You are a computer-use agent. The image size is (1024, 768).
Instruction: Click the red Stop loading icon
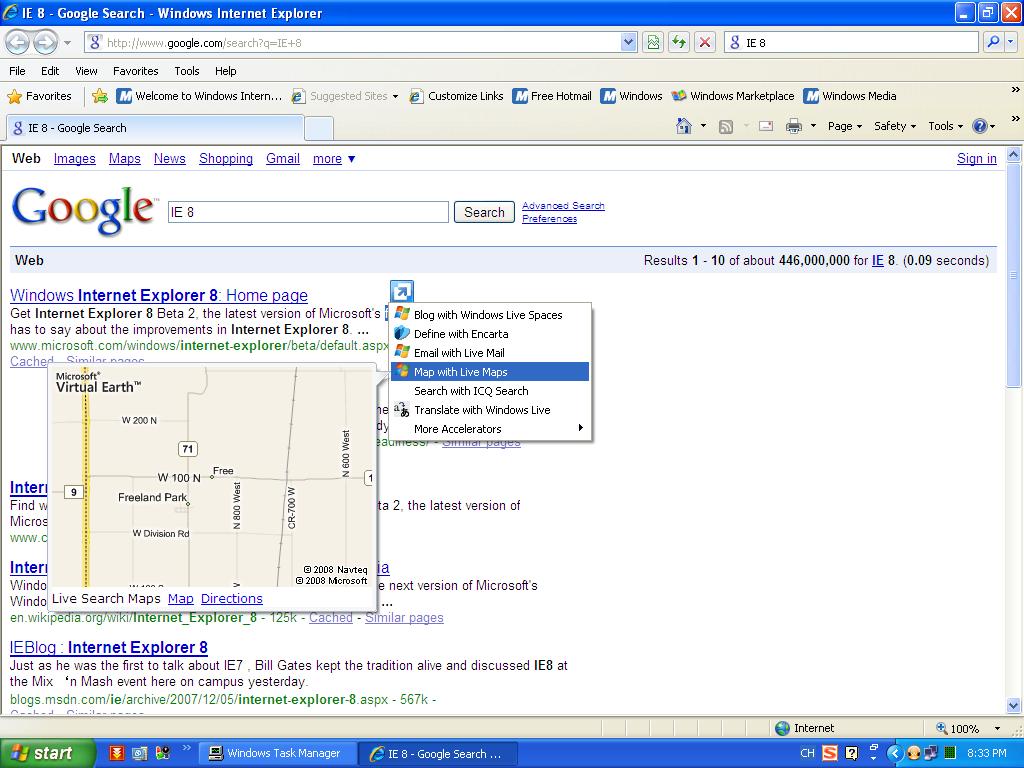705,42
